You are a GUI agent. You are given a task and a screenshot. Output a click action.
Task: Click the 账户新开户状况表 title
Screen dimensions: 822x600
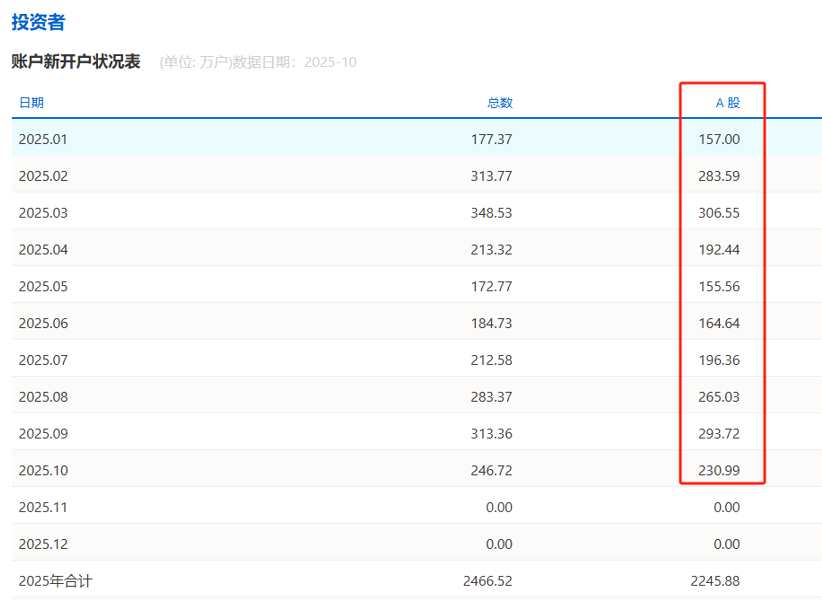[x=76, y=61]
